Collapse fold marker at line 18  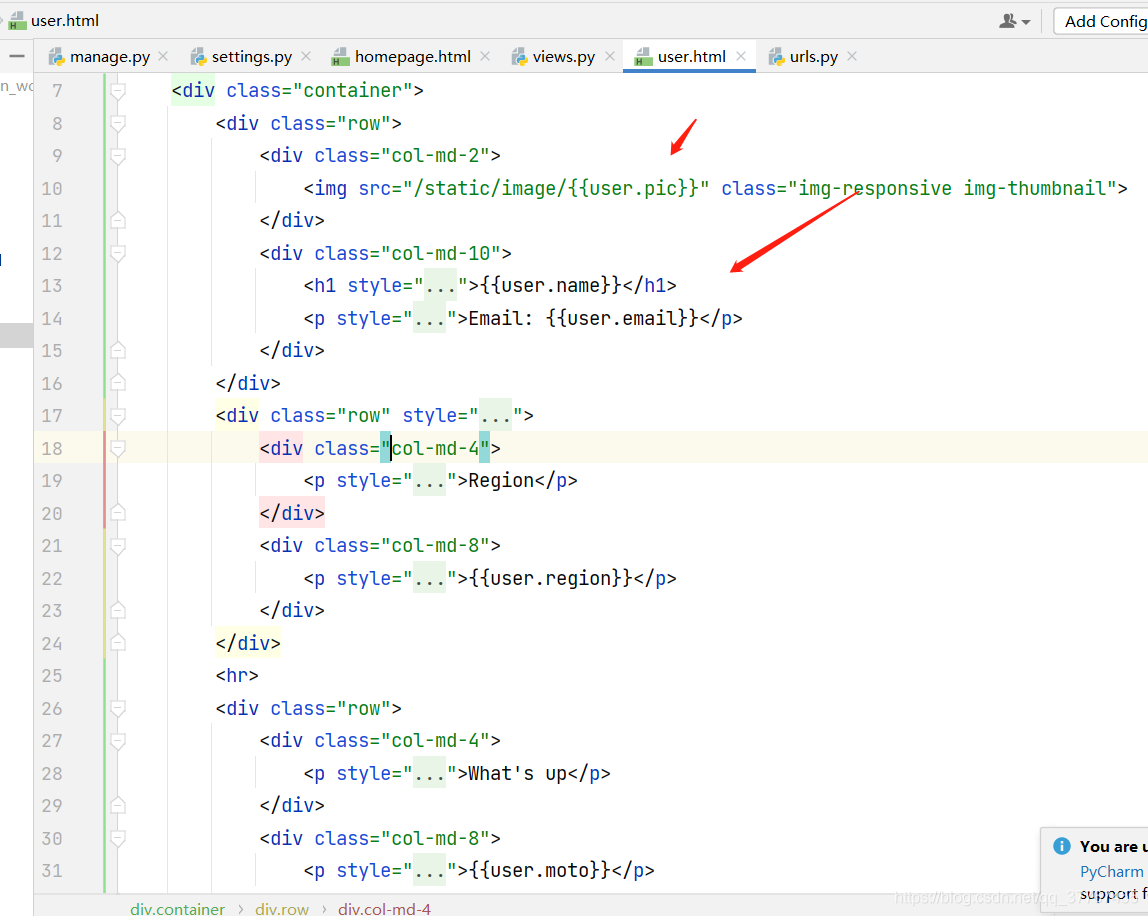pyautogui.click(x=117, y=448)
